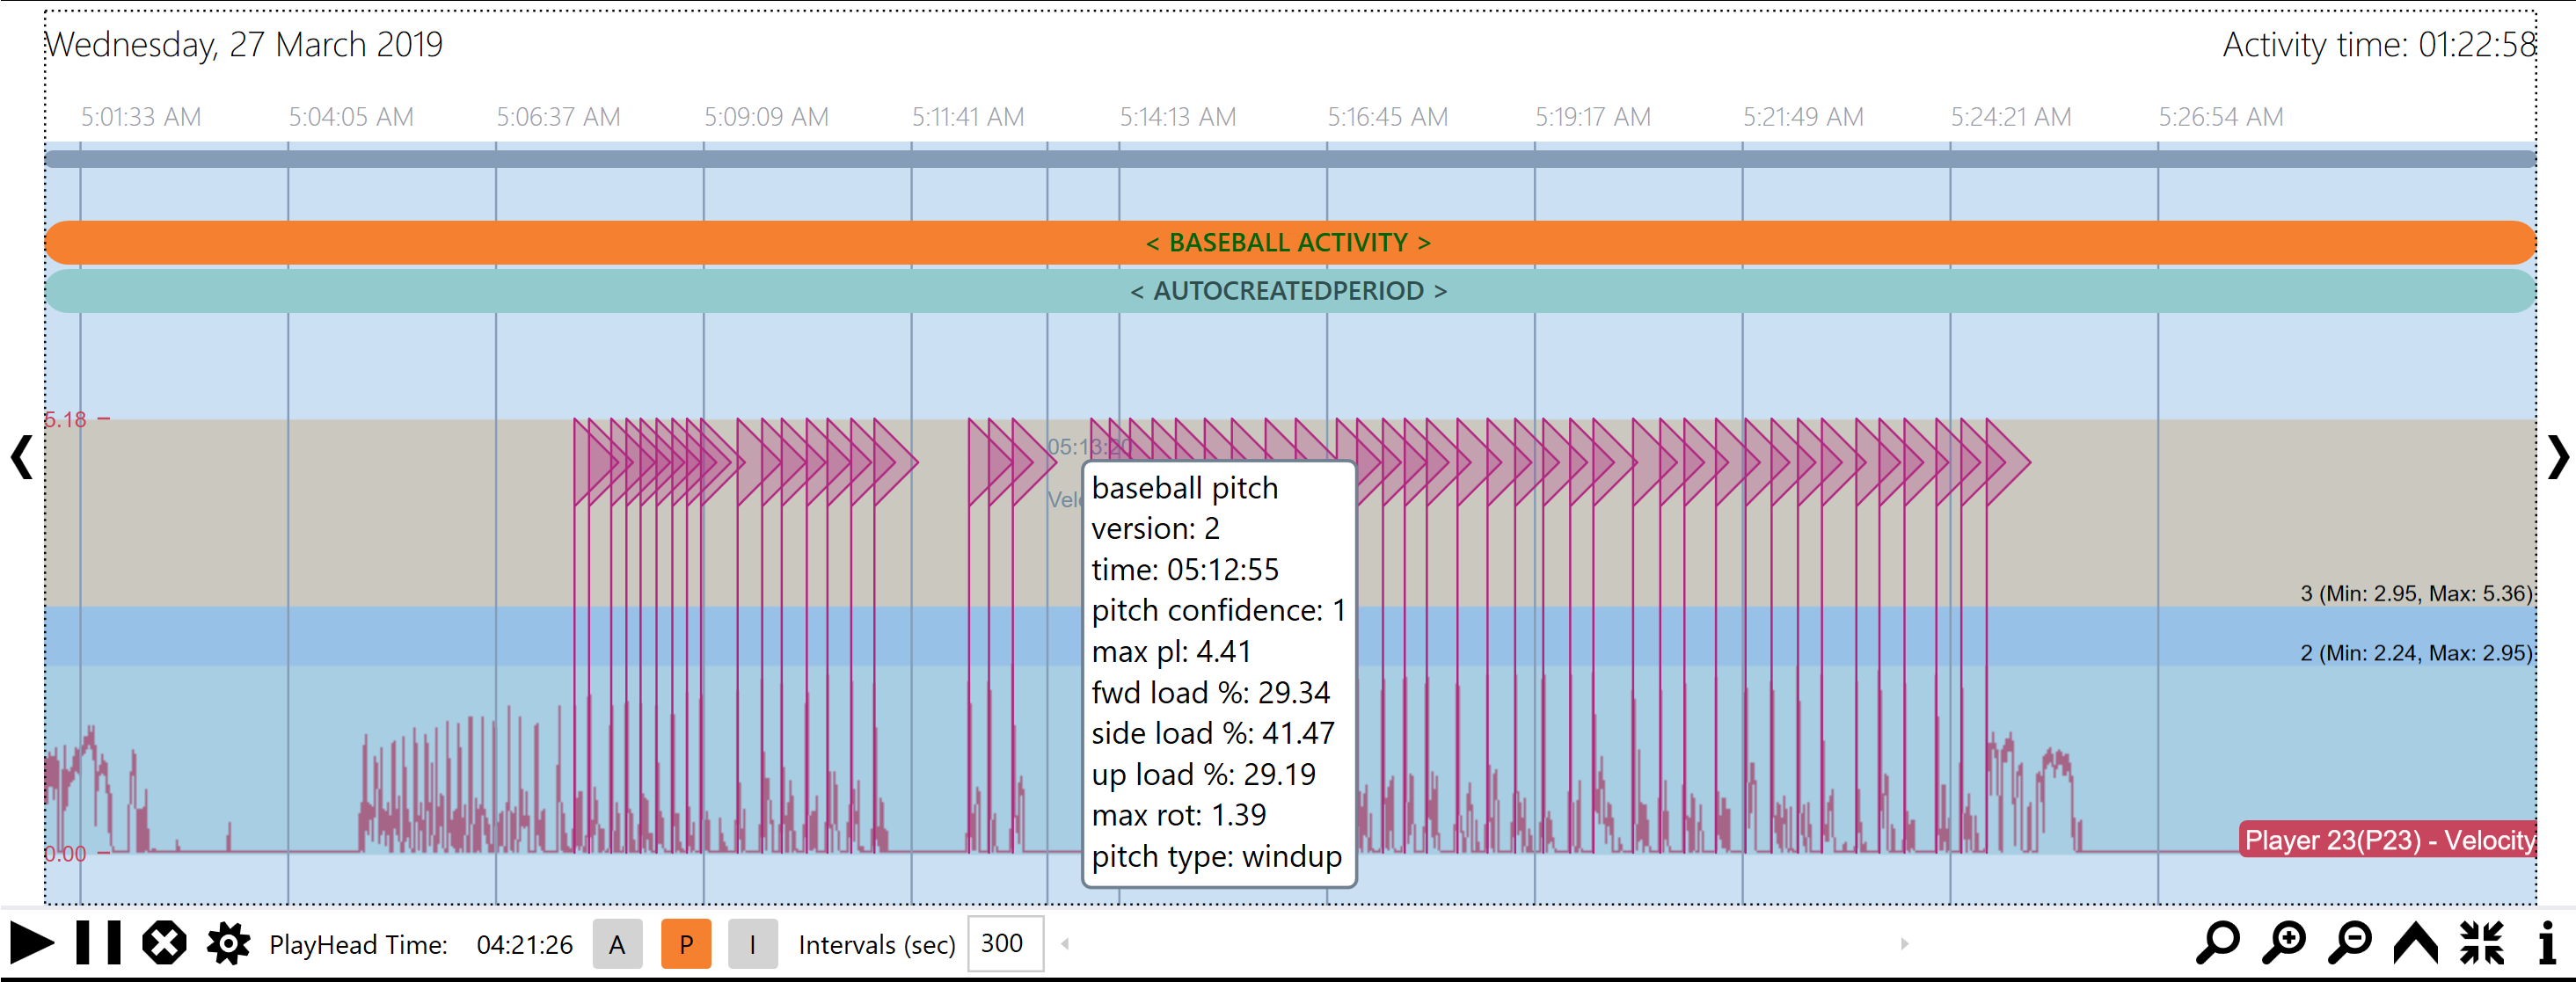This screenshot has width=2576, height=982.
Task: Pause the playback
Action: (x=98, y=943)
